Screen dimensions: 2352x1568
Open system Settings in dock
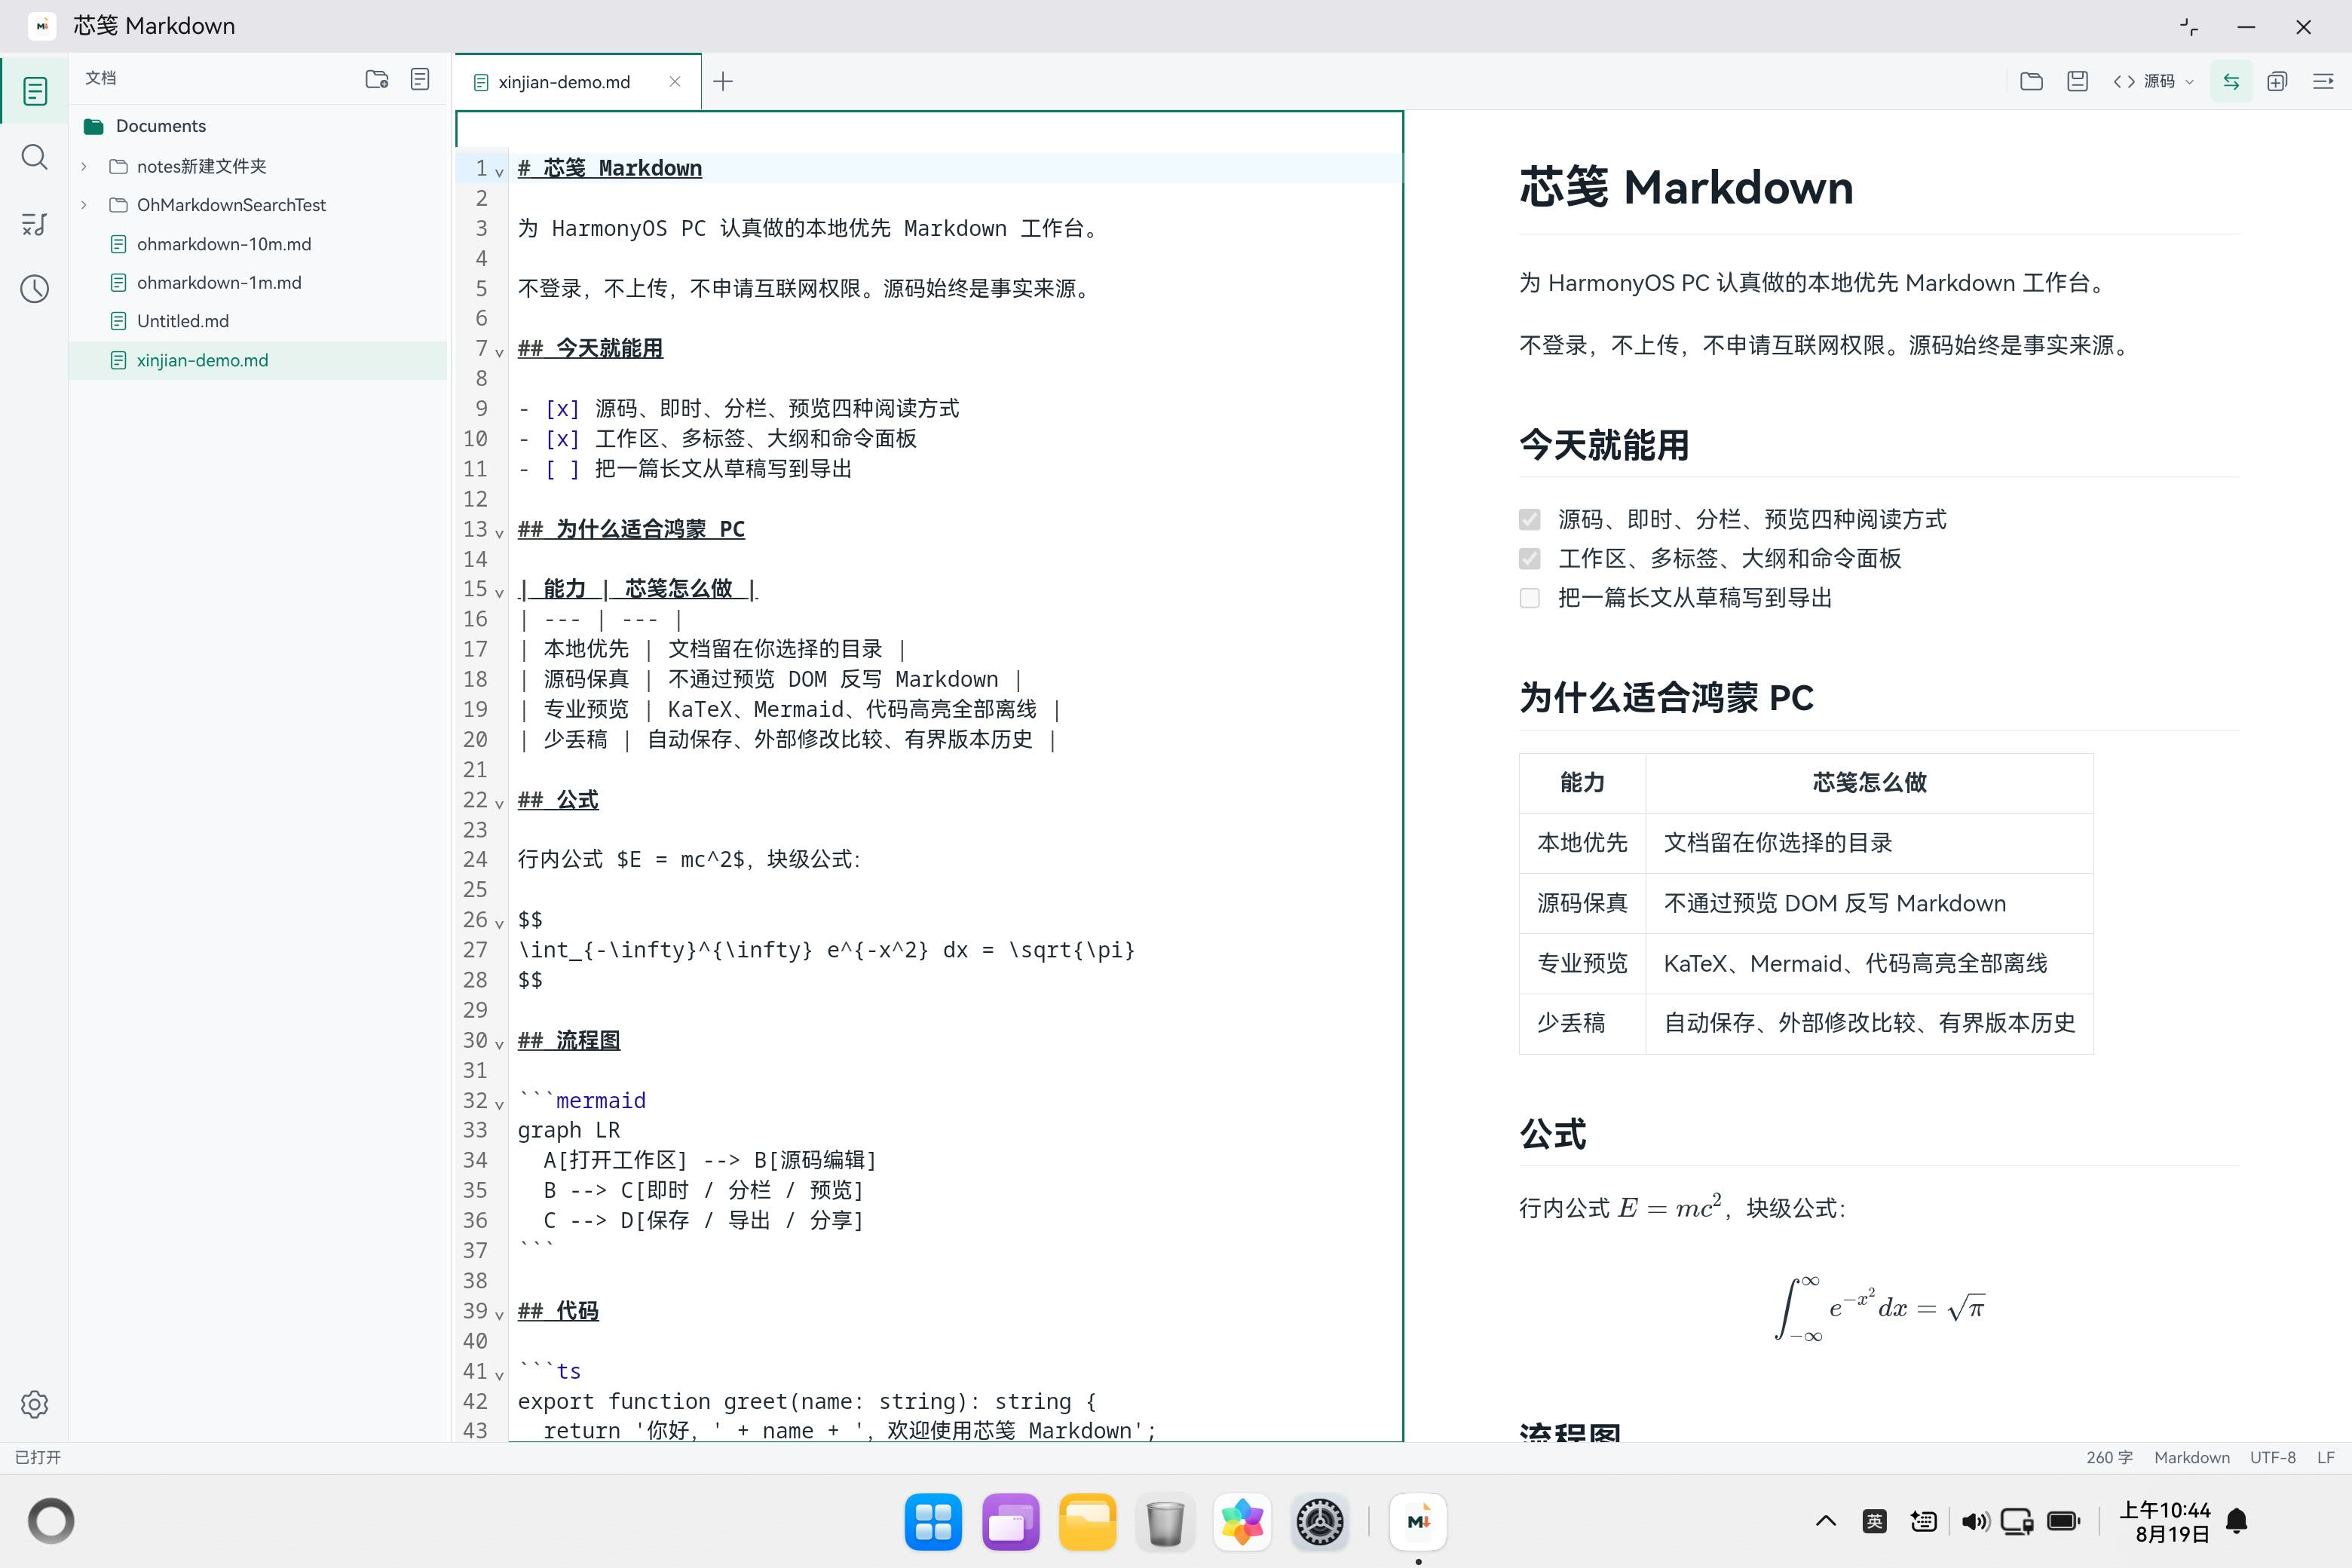pos(1320,1522)
